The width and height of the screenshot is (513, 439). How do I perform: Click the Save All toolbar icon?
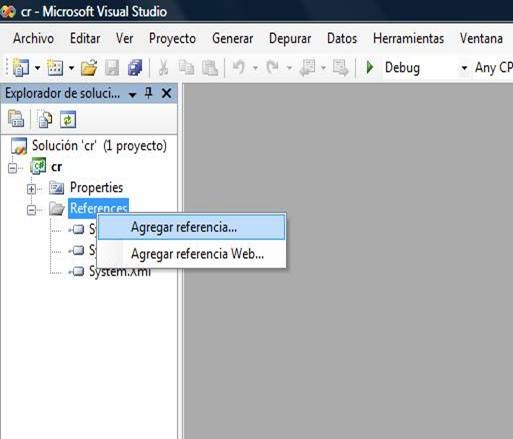(x=135, y=68)
